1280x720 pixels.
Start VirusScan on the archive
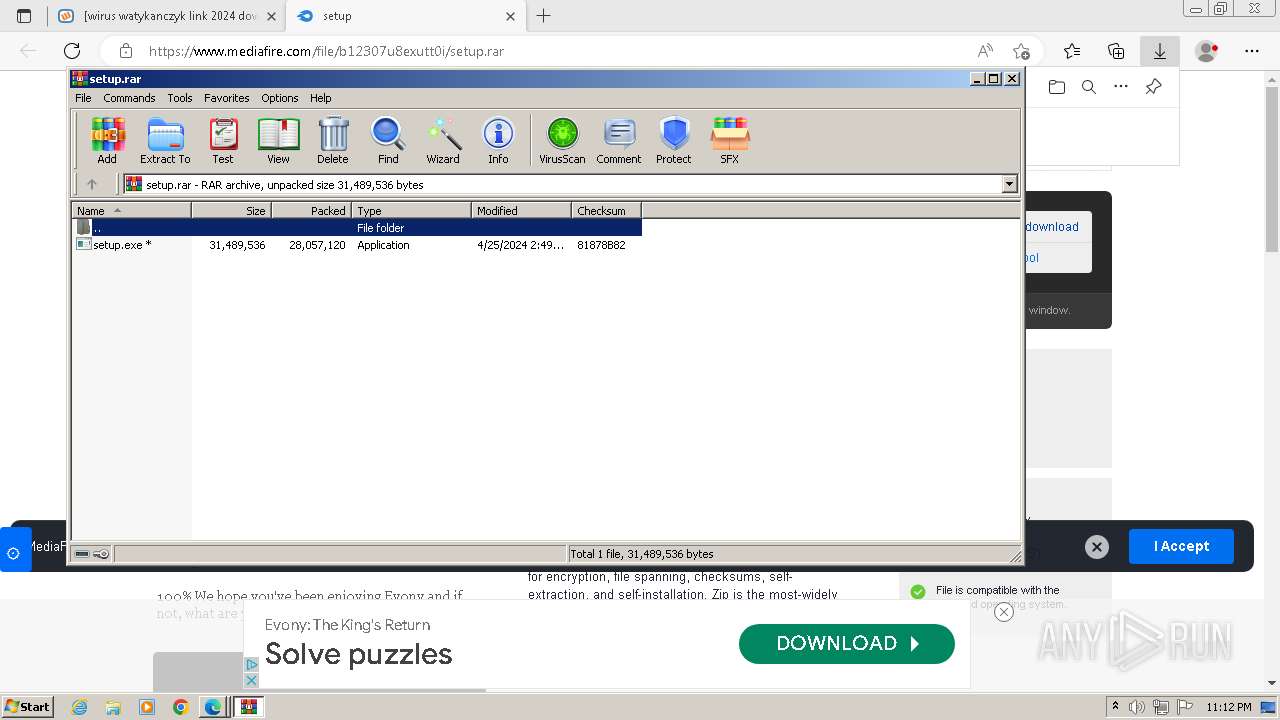(562, 140)
